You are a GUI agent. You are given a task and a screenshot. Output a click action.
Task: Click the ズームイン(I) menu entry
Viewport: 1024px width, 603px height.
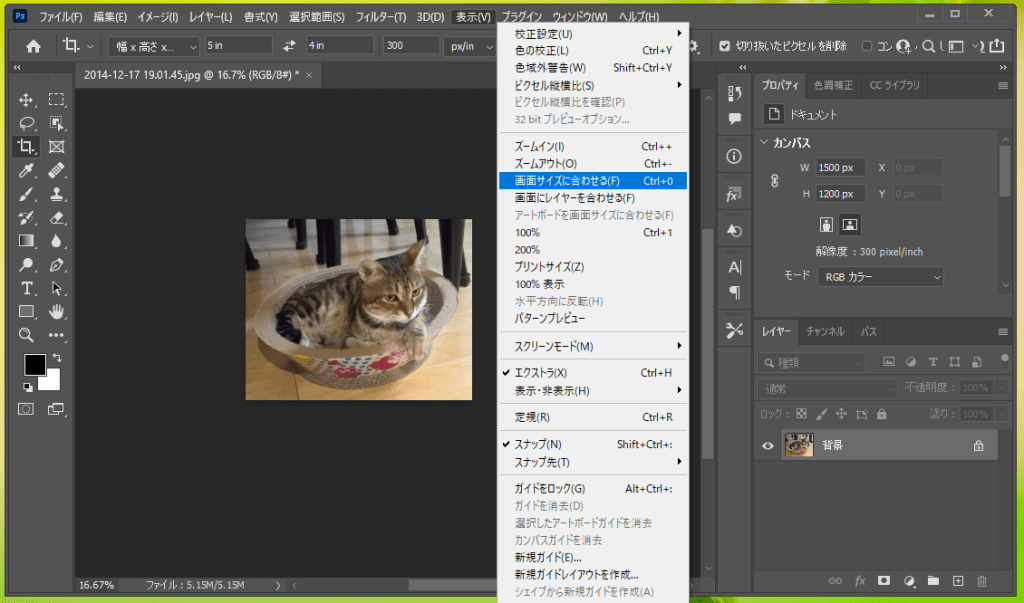(x=539, y=146)
